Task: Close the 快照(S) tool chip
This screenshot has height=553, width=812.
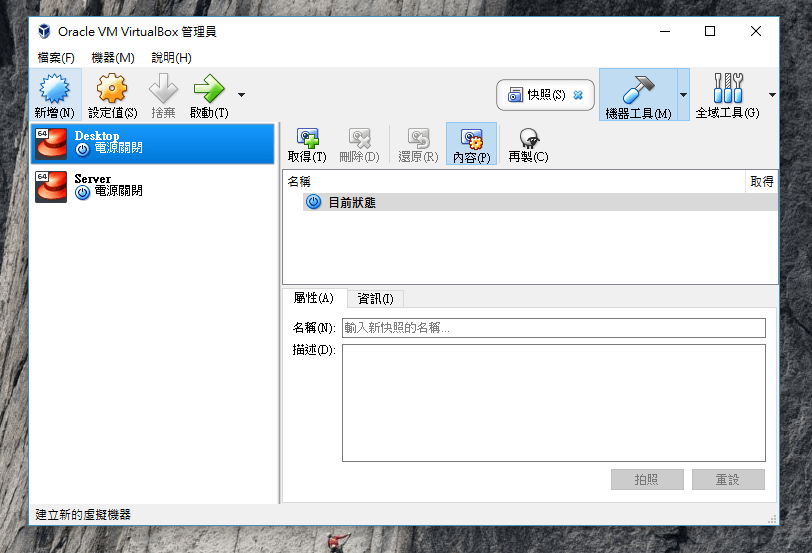Action: pos(578,95)
